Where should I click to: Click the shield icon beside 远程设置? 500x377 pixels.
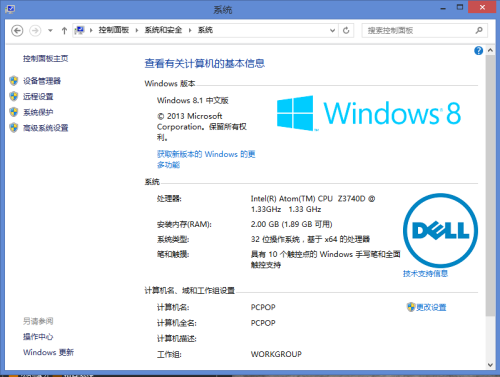tap(14, 96)
